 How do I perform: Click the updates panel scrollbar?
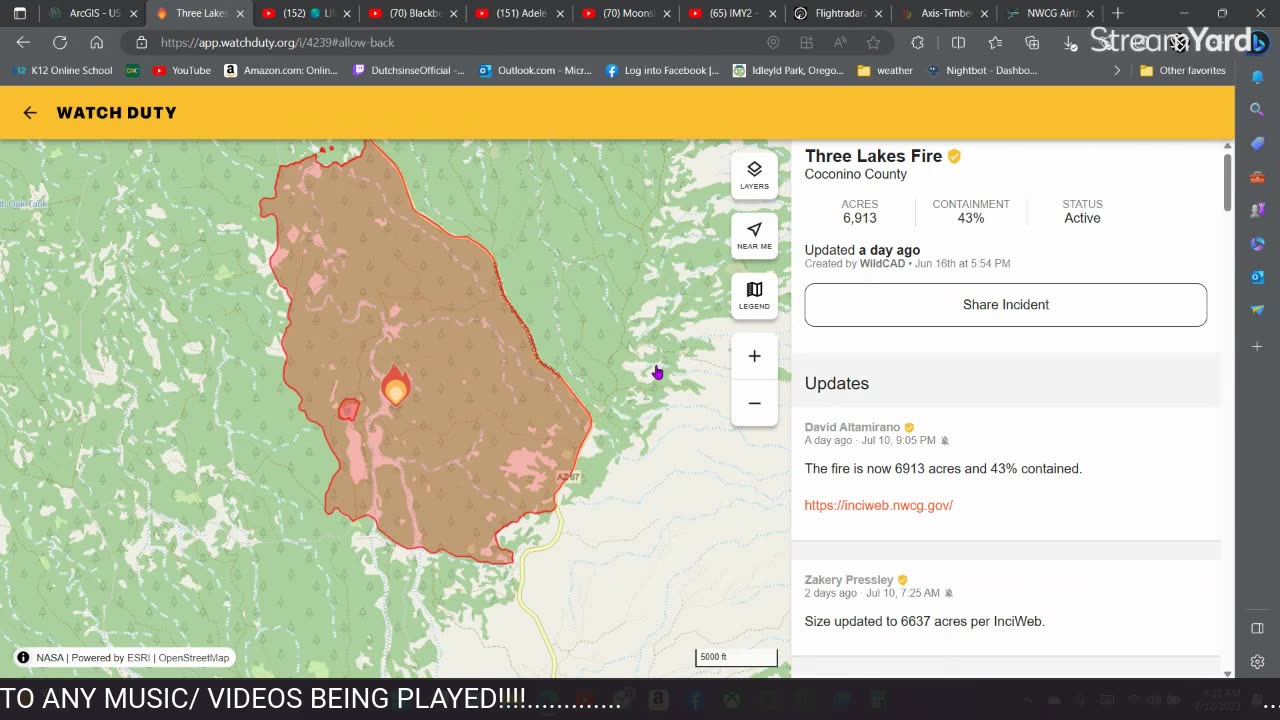[1227, 182]
